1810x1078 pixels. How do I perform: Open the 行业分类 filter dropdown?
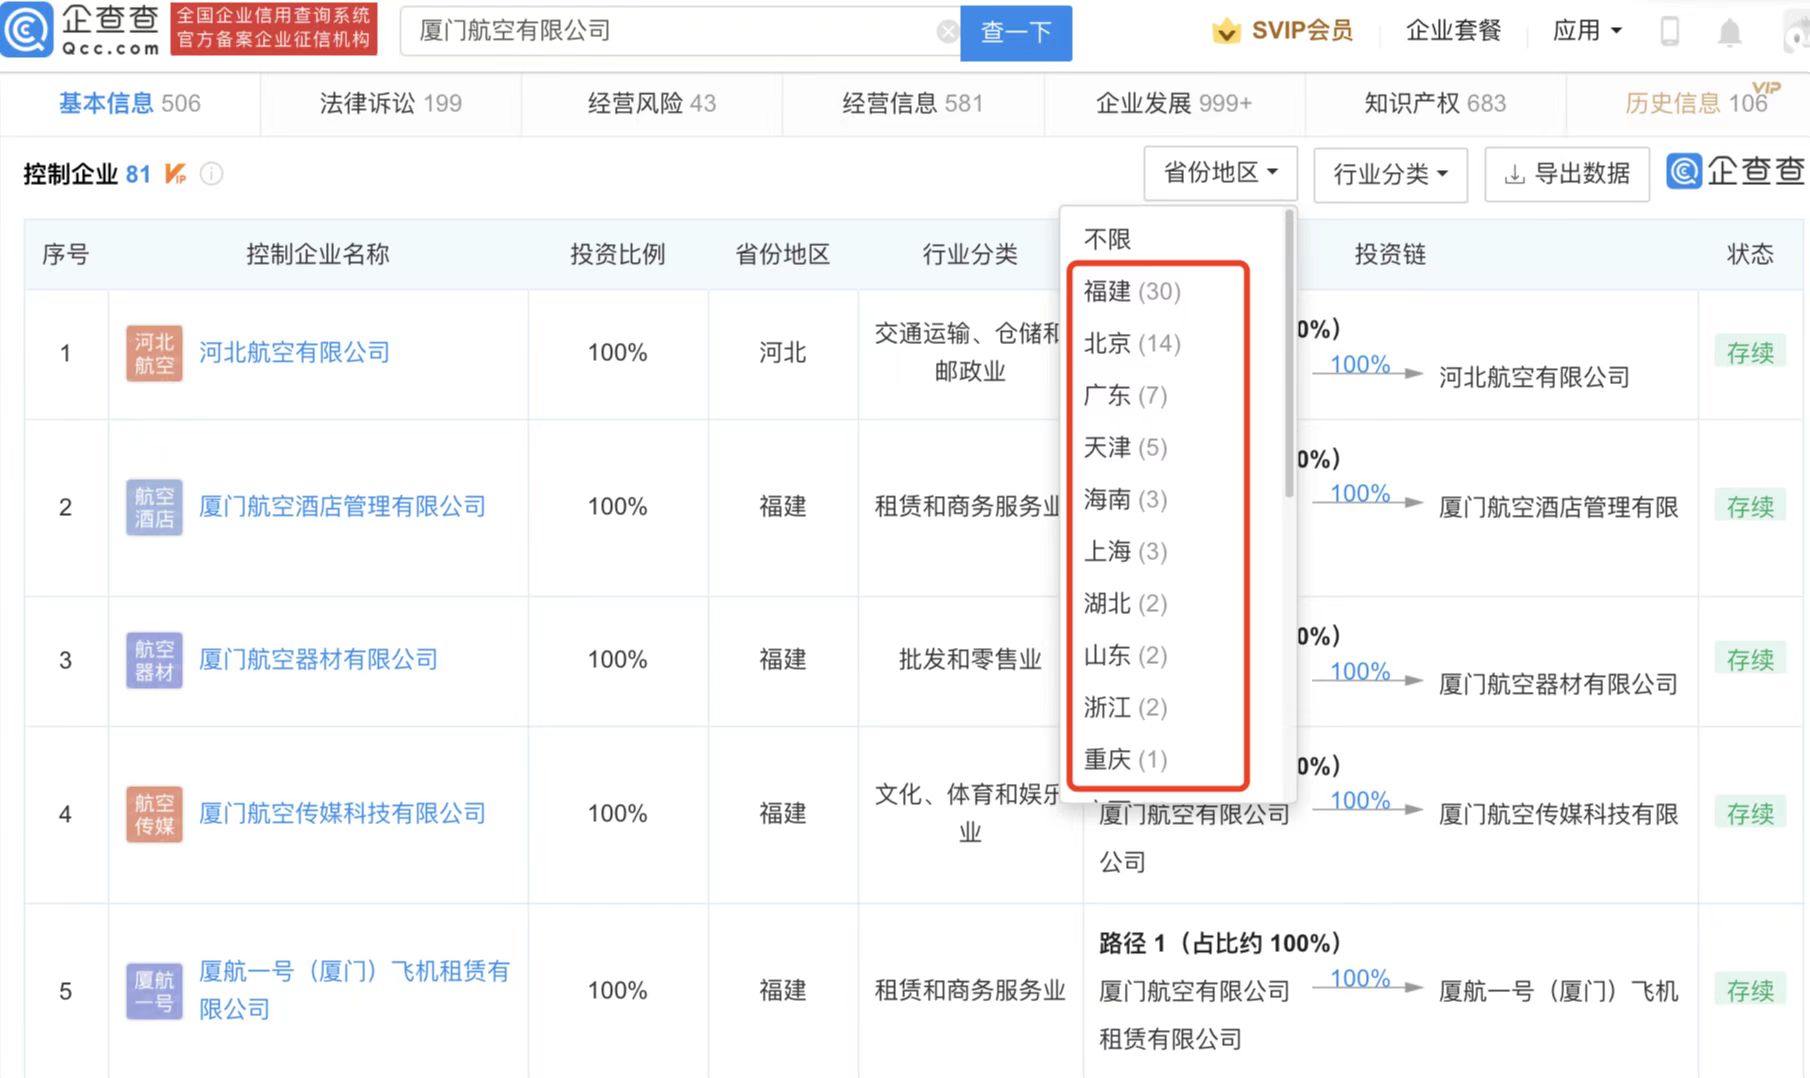pos(1390,174)
